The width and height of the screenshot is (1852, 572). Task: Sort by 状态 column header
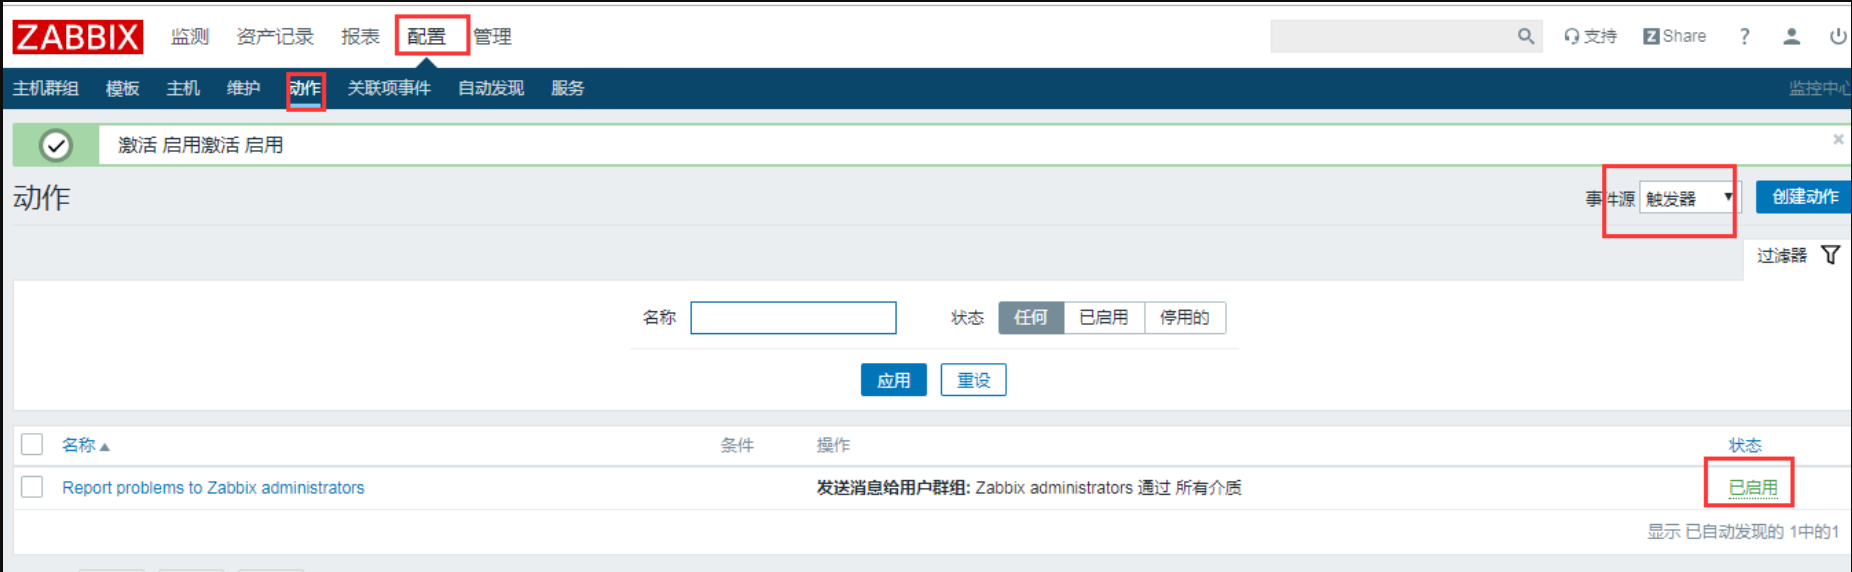click(1745, 445)
